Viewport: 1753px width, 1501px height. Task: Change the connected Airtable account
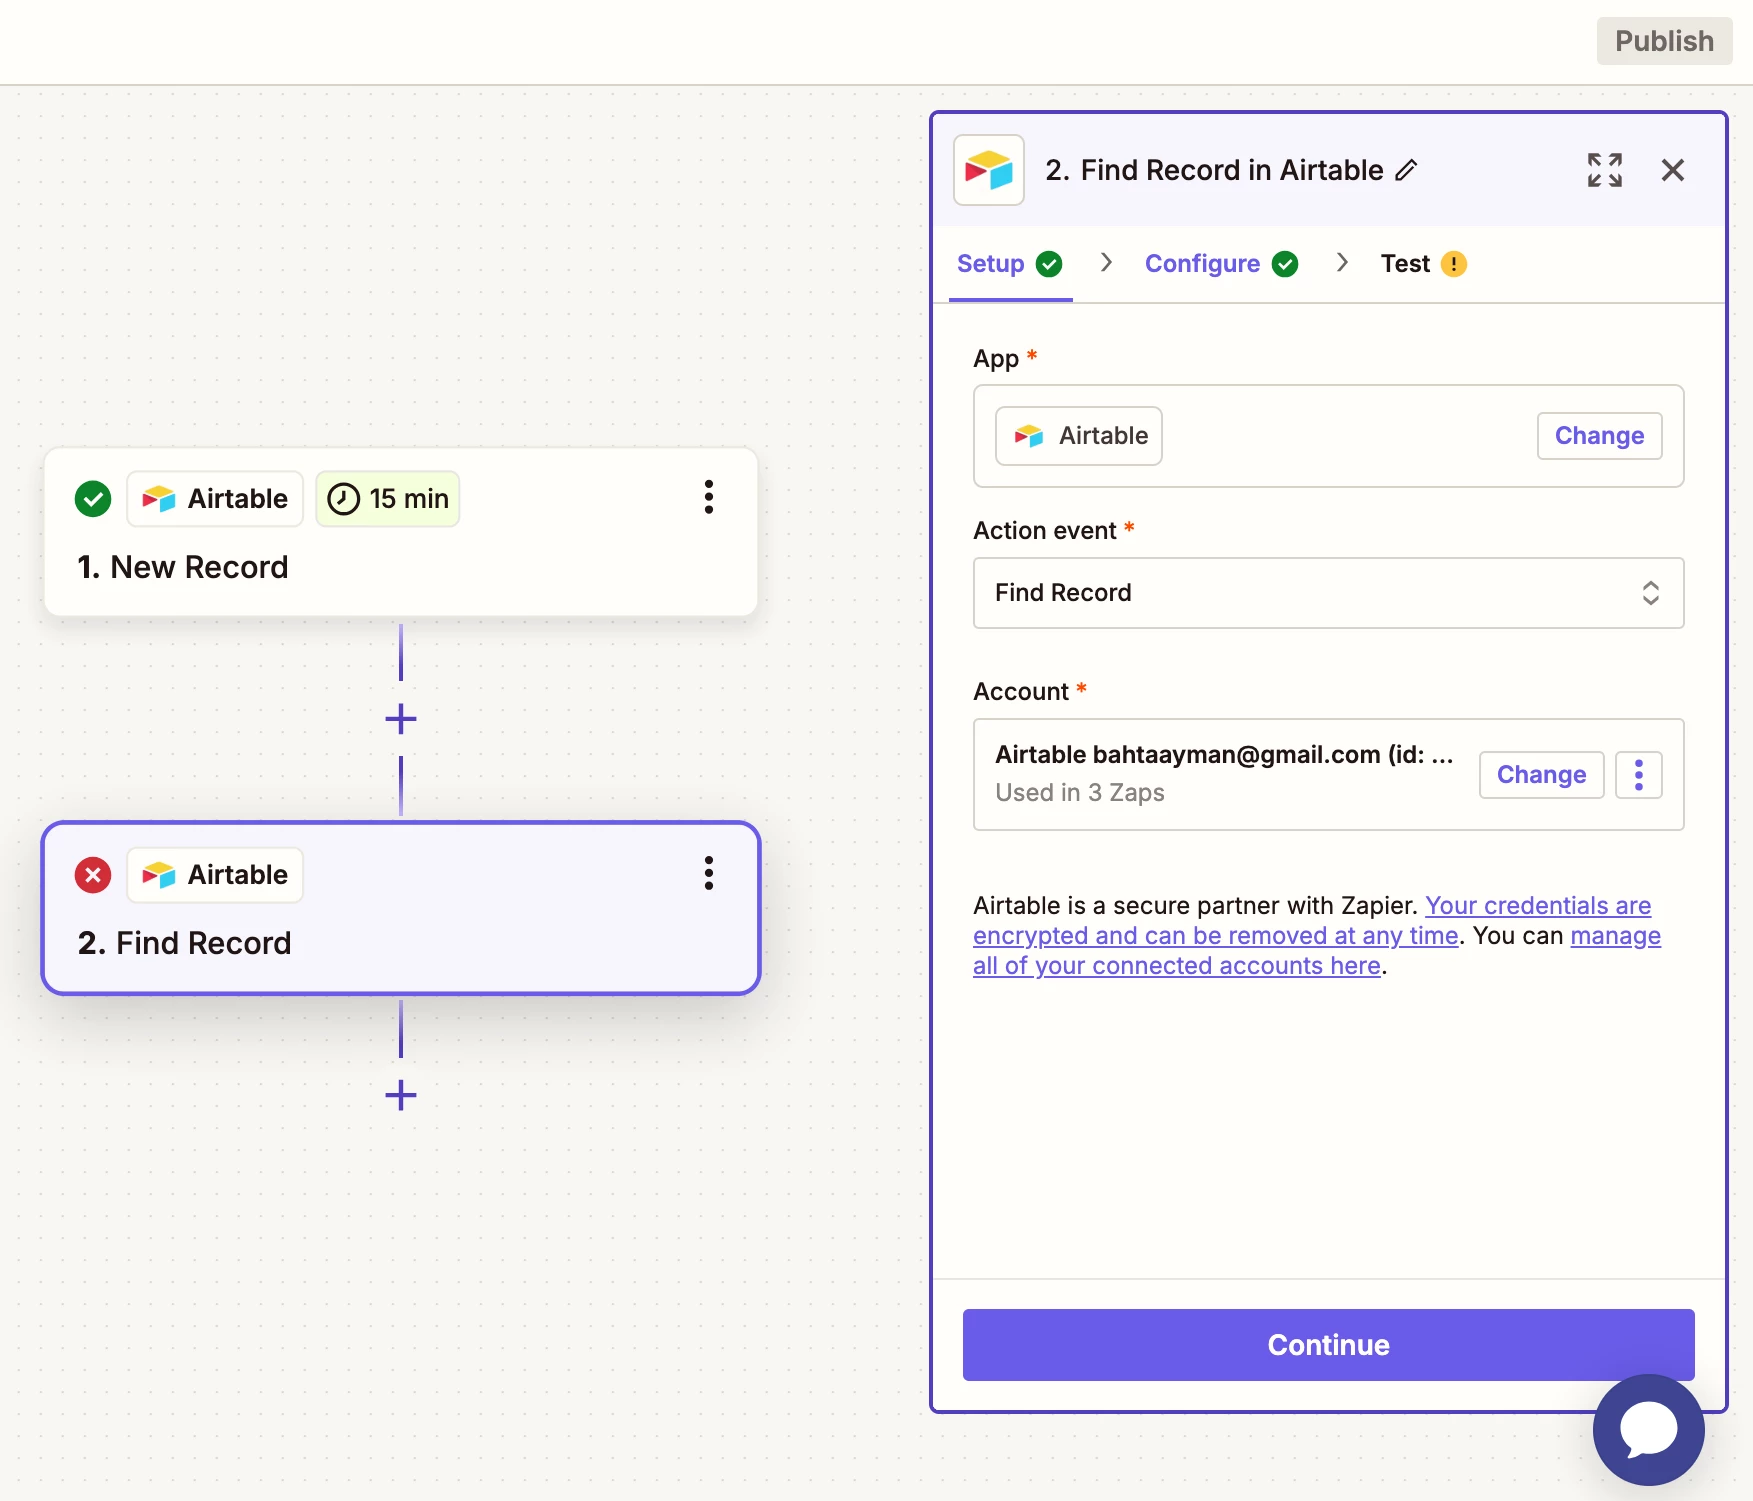(x=1541, y=775)
